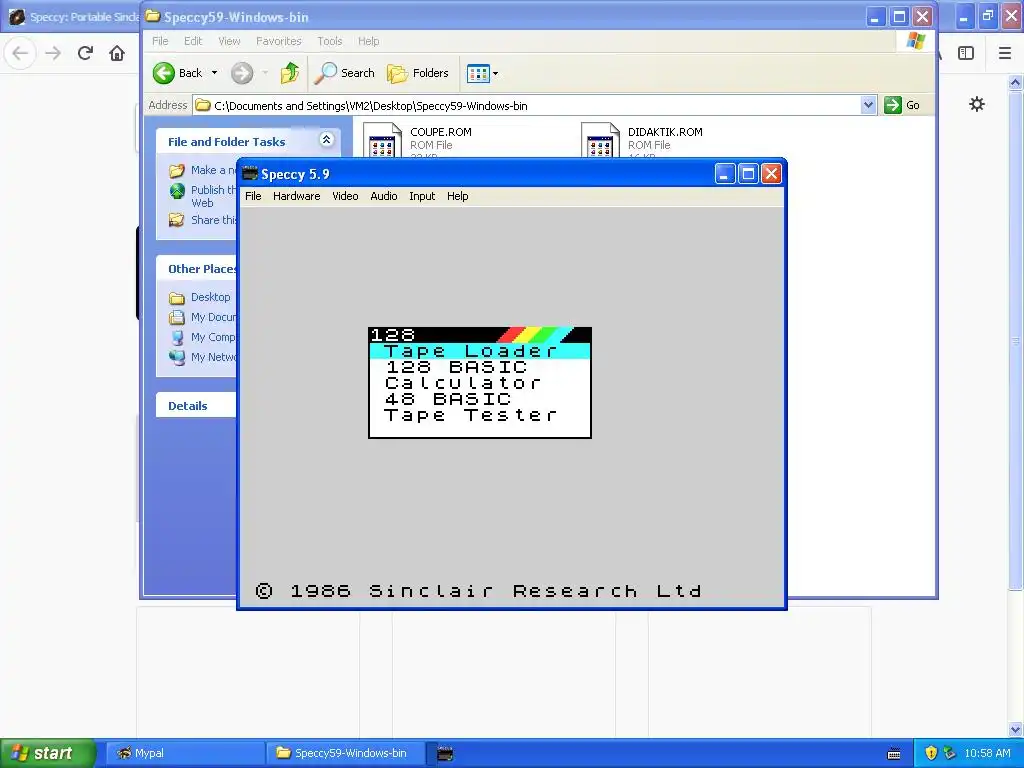The image size is (1024, 768).
Task: Open the File menu in Speccy 5.9
Action: tap(253, 196)
